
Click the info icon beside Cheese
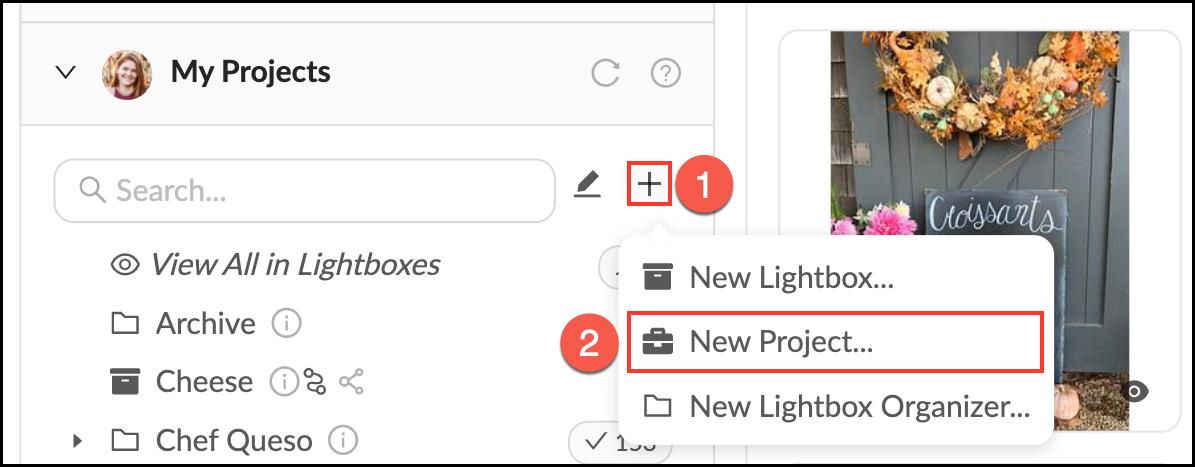(x=285, y=381)
